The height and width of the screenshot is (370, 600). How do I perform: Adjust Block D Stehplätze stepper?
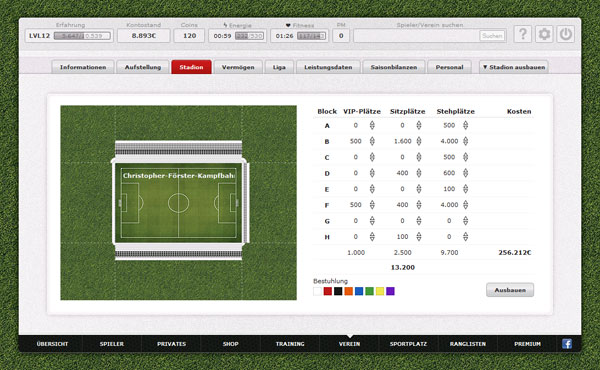click(x=465, y=173)
